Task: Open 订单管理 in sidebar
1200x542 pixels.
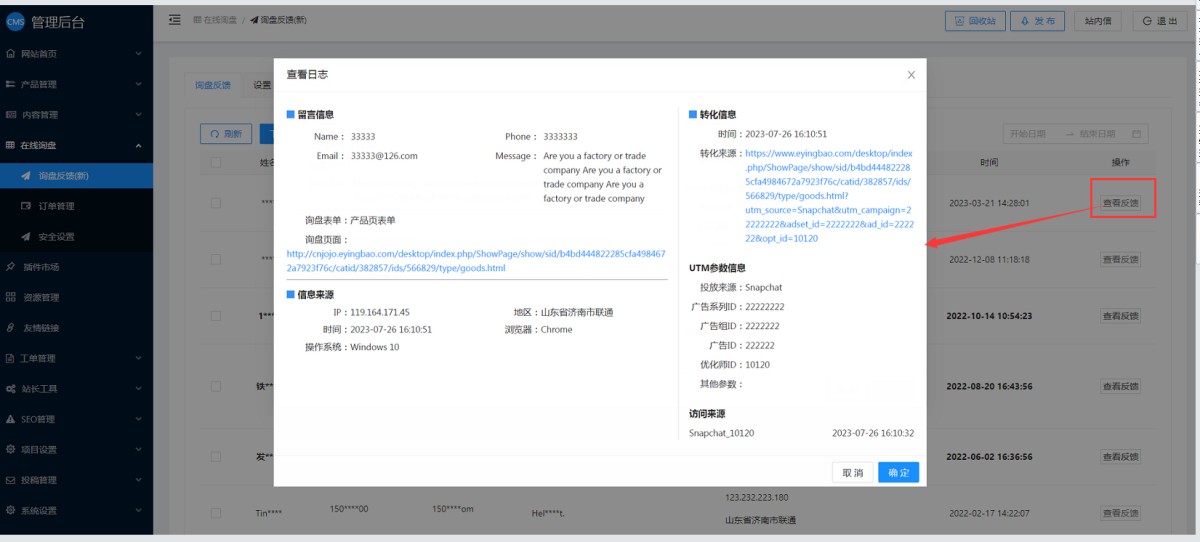Action: coord(62,206)
